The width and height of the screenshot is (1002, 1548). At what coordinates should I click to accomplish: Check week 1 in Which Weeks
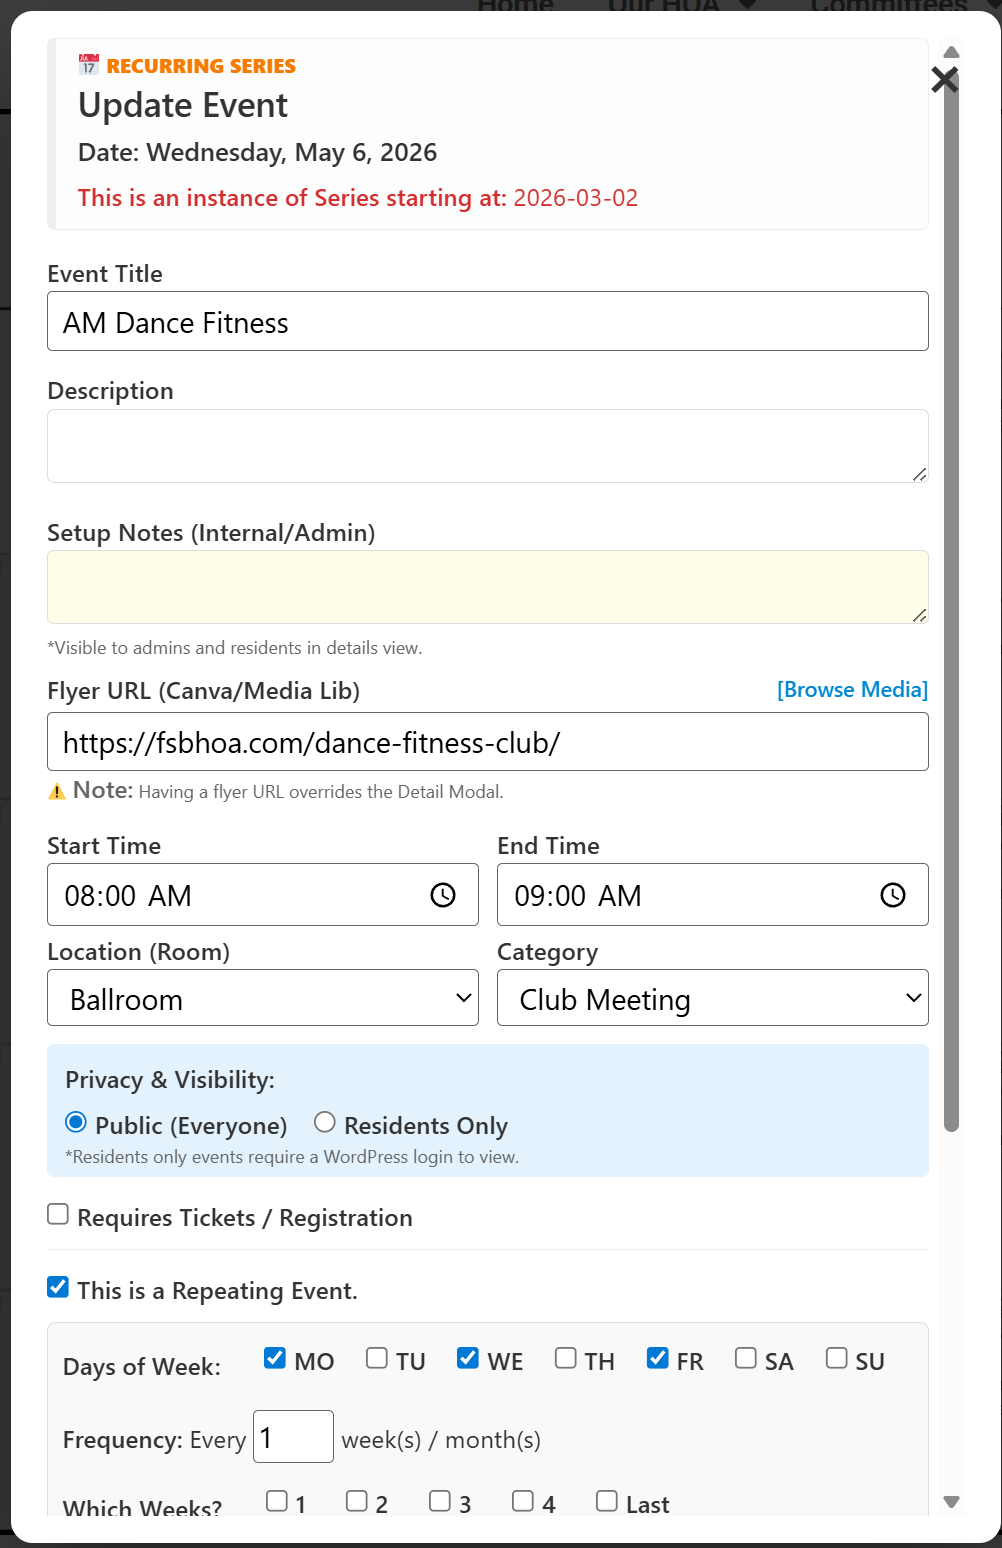click(x=277, y=1501)
